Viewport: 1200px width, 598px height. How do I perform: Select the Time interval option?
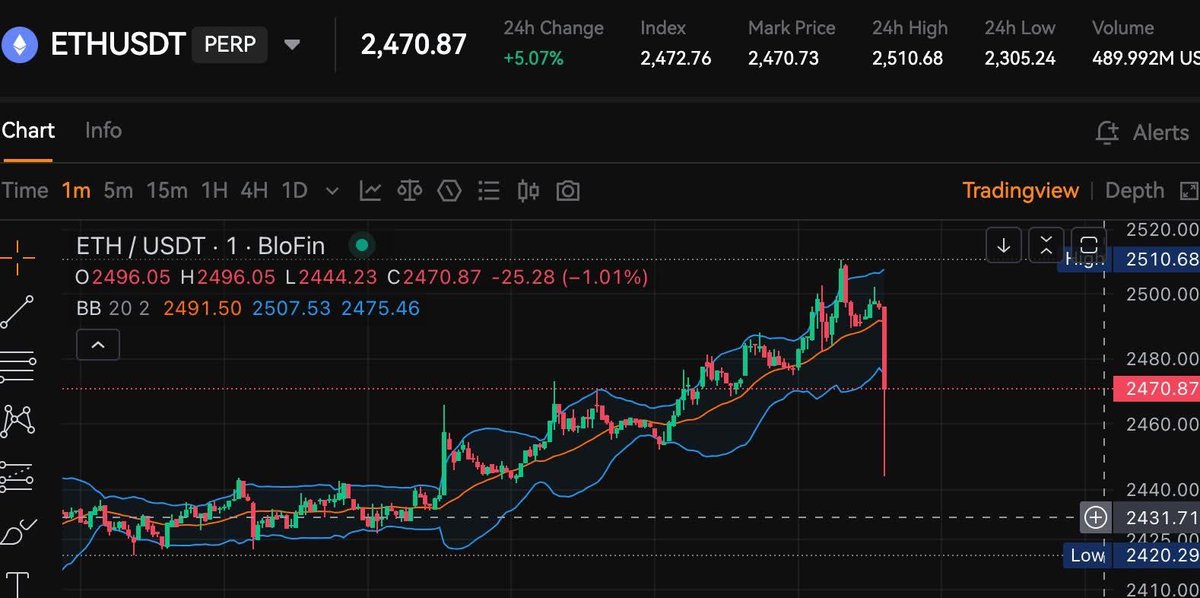click(x=25, y=190)
